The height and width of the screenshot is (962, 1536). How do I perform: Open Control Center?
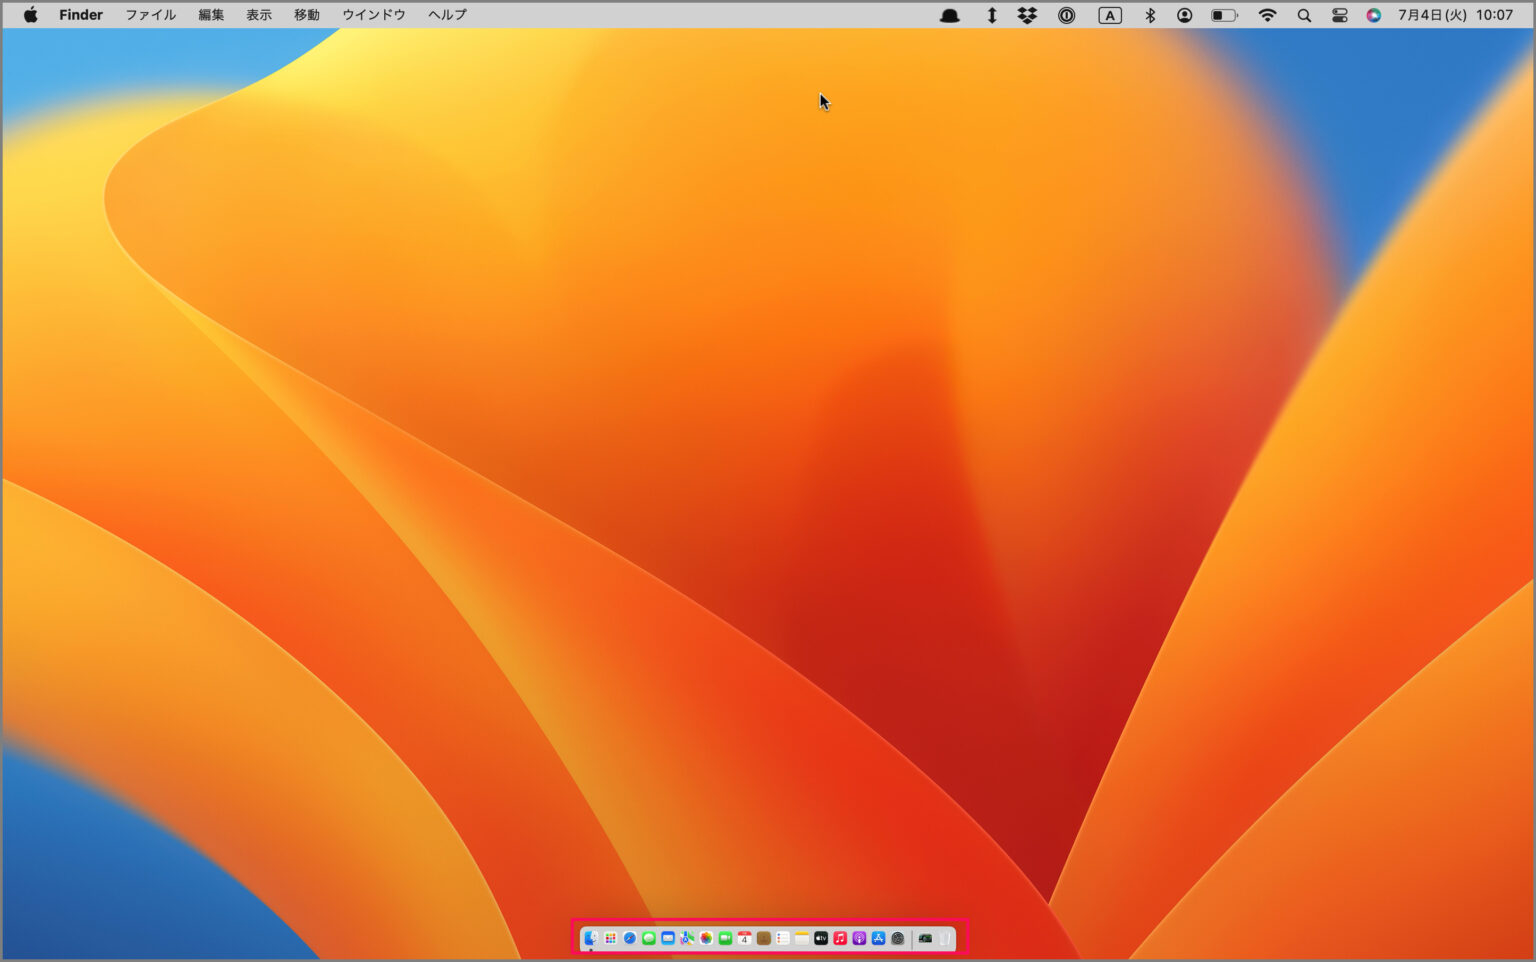pos(1339,14)
